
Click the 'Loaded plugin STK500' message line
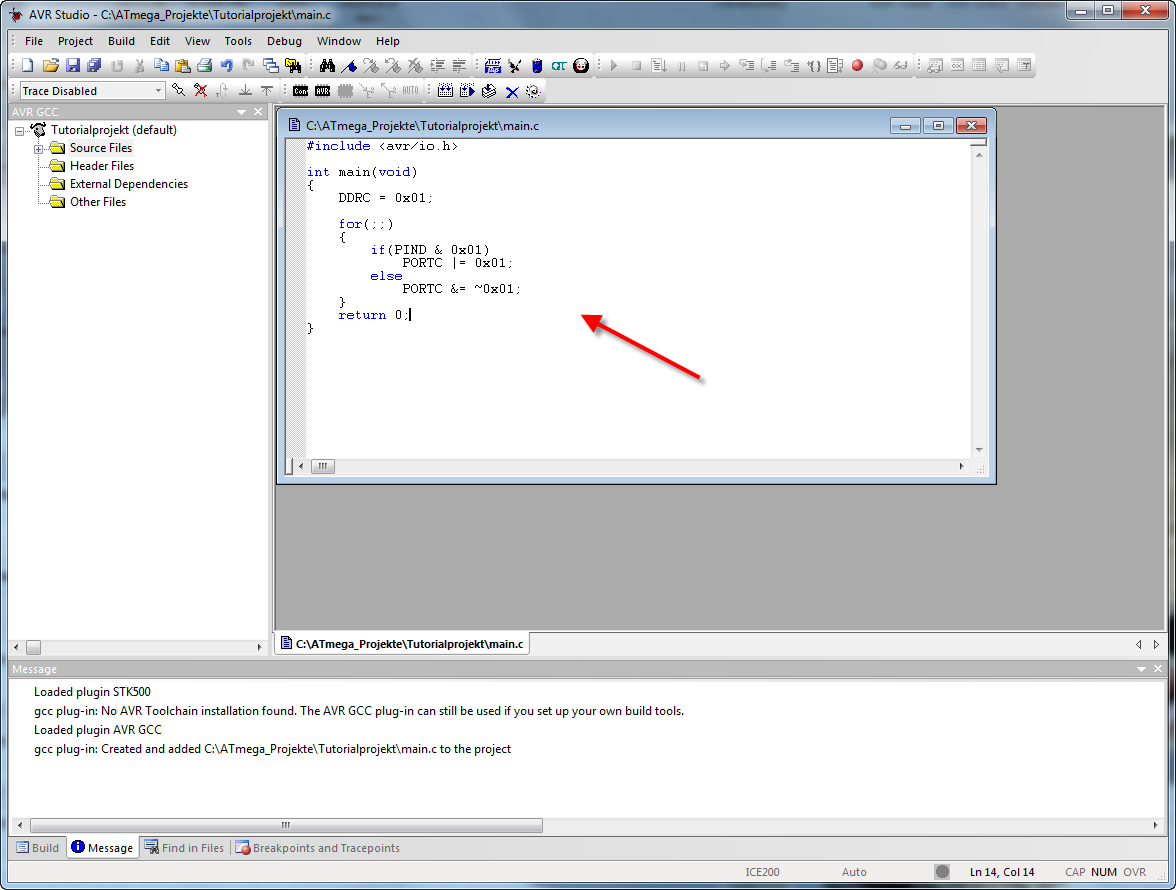click(92, 692)
